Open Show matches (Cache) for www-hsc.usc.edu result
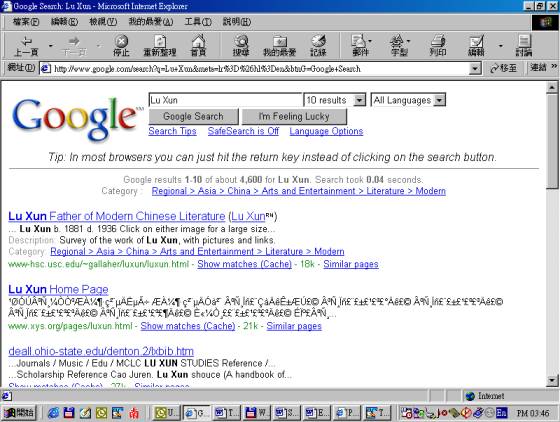Viewport: 560px width, 422px height. (244, 264)
